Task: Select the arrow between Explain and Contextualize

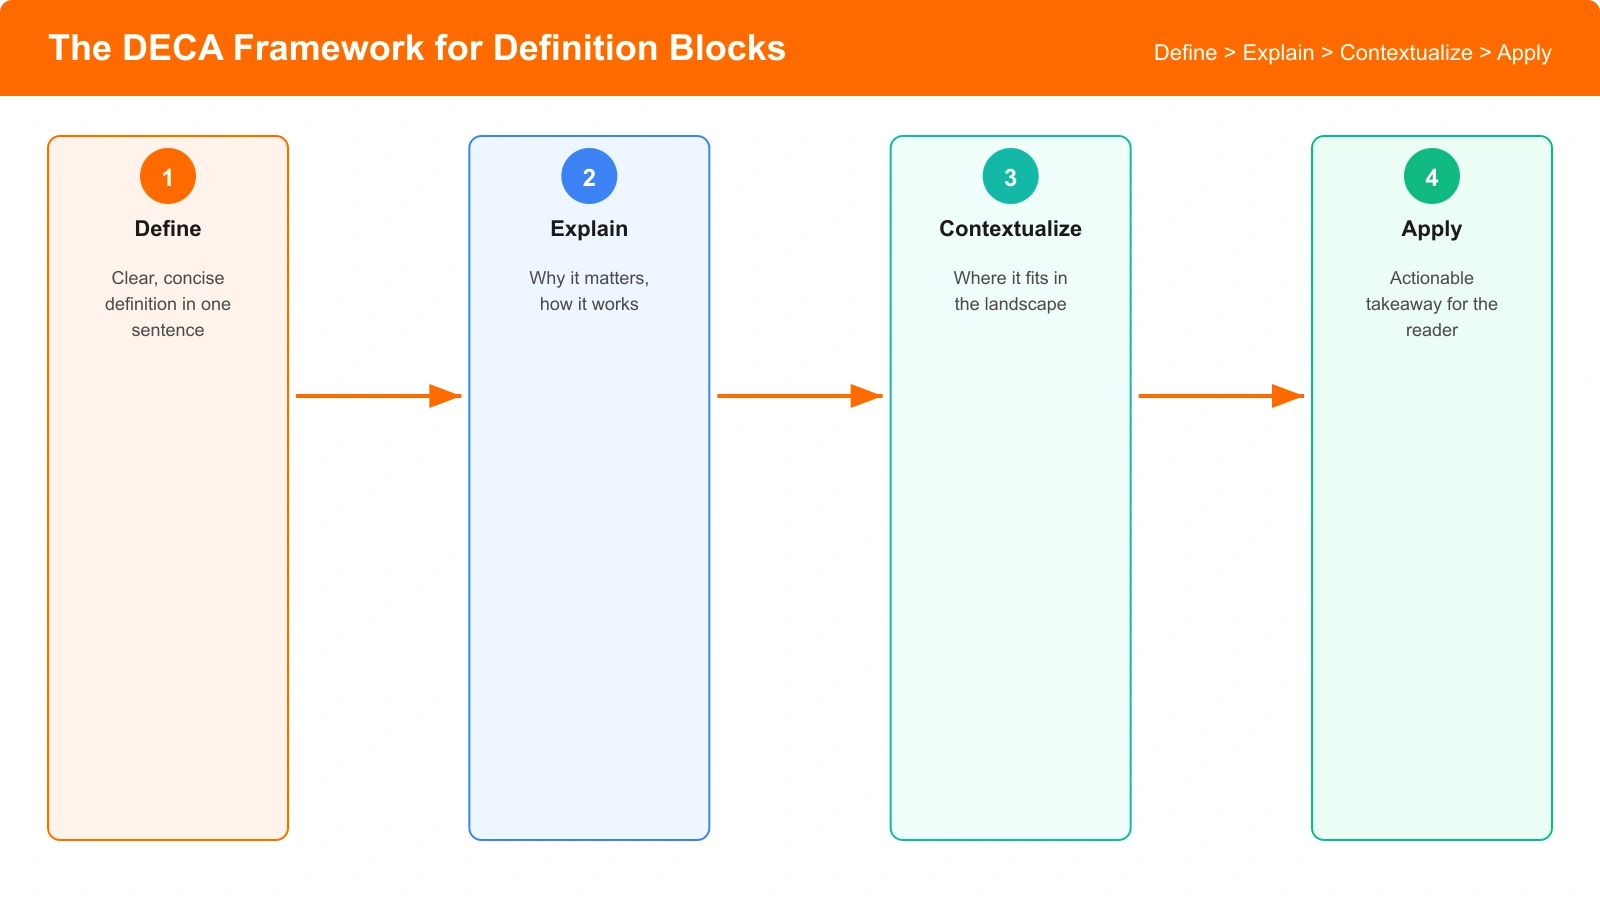Action: click(799, 396)
